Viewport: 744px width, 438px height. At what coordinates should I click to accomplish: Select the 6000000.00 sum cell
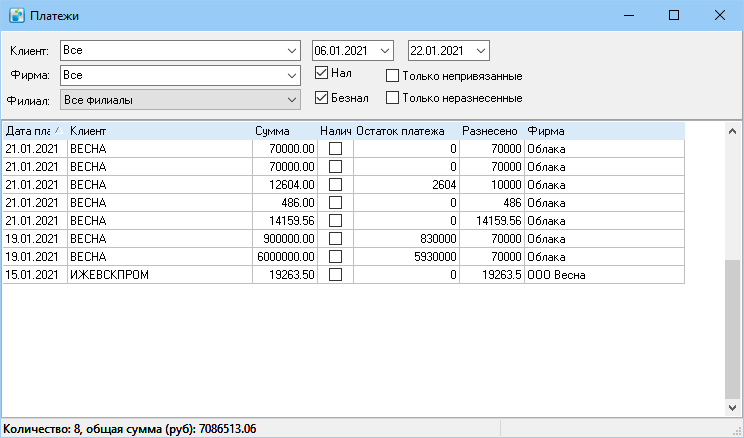(x=285, y=257)
